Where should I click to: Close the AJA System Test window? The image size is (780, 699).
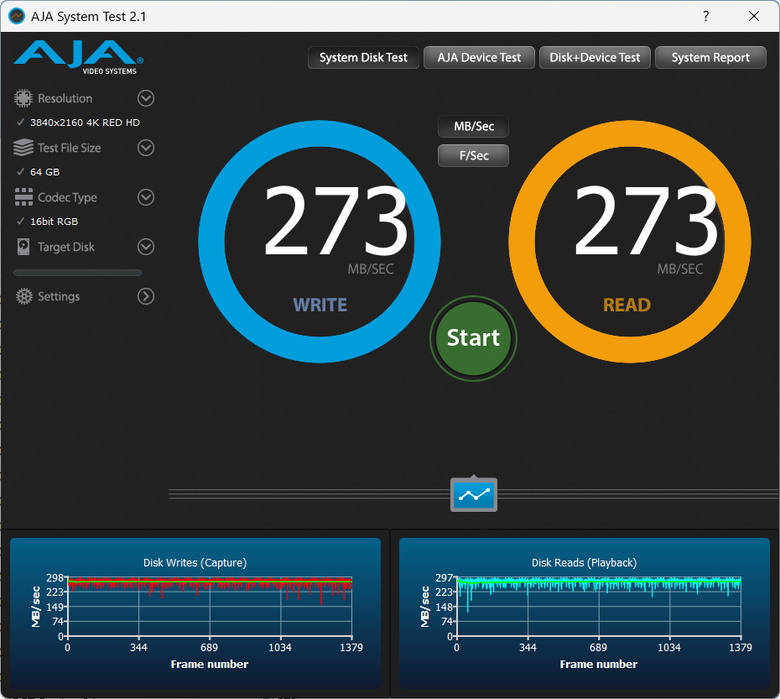pos(754,16)
